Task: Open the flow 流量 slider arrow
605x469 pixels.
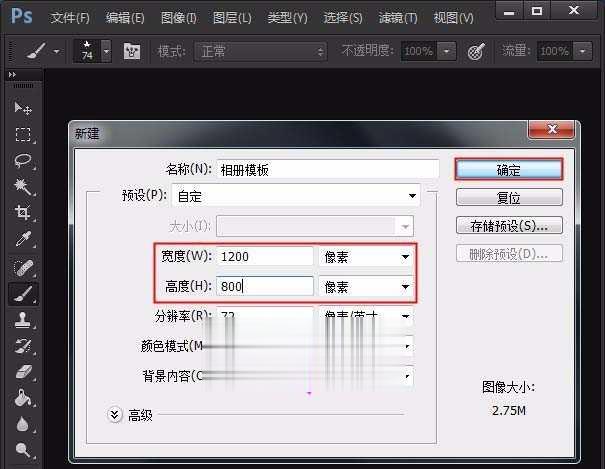Action: pos(583,51)
